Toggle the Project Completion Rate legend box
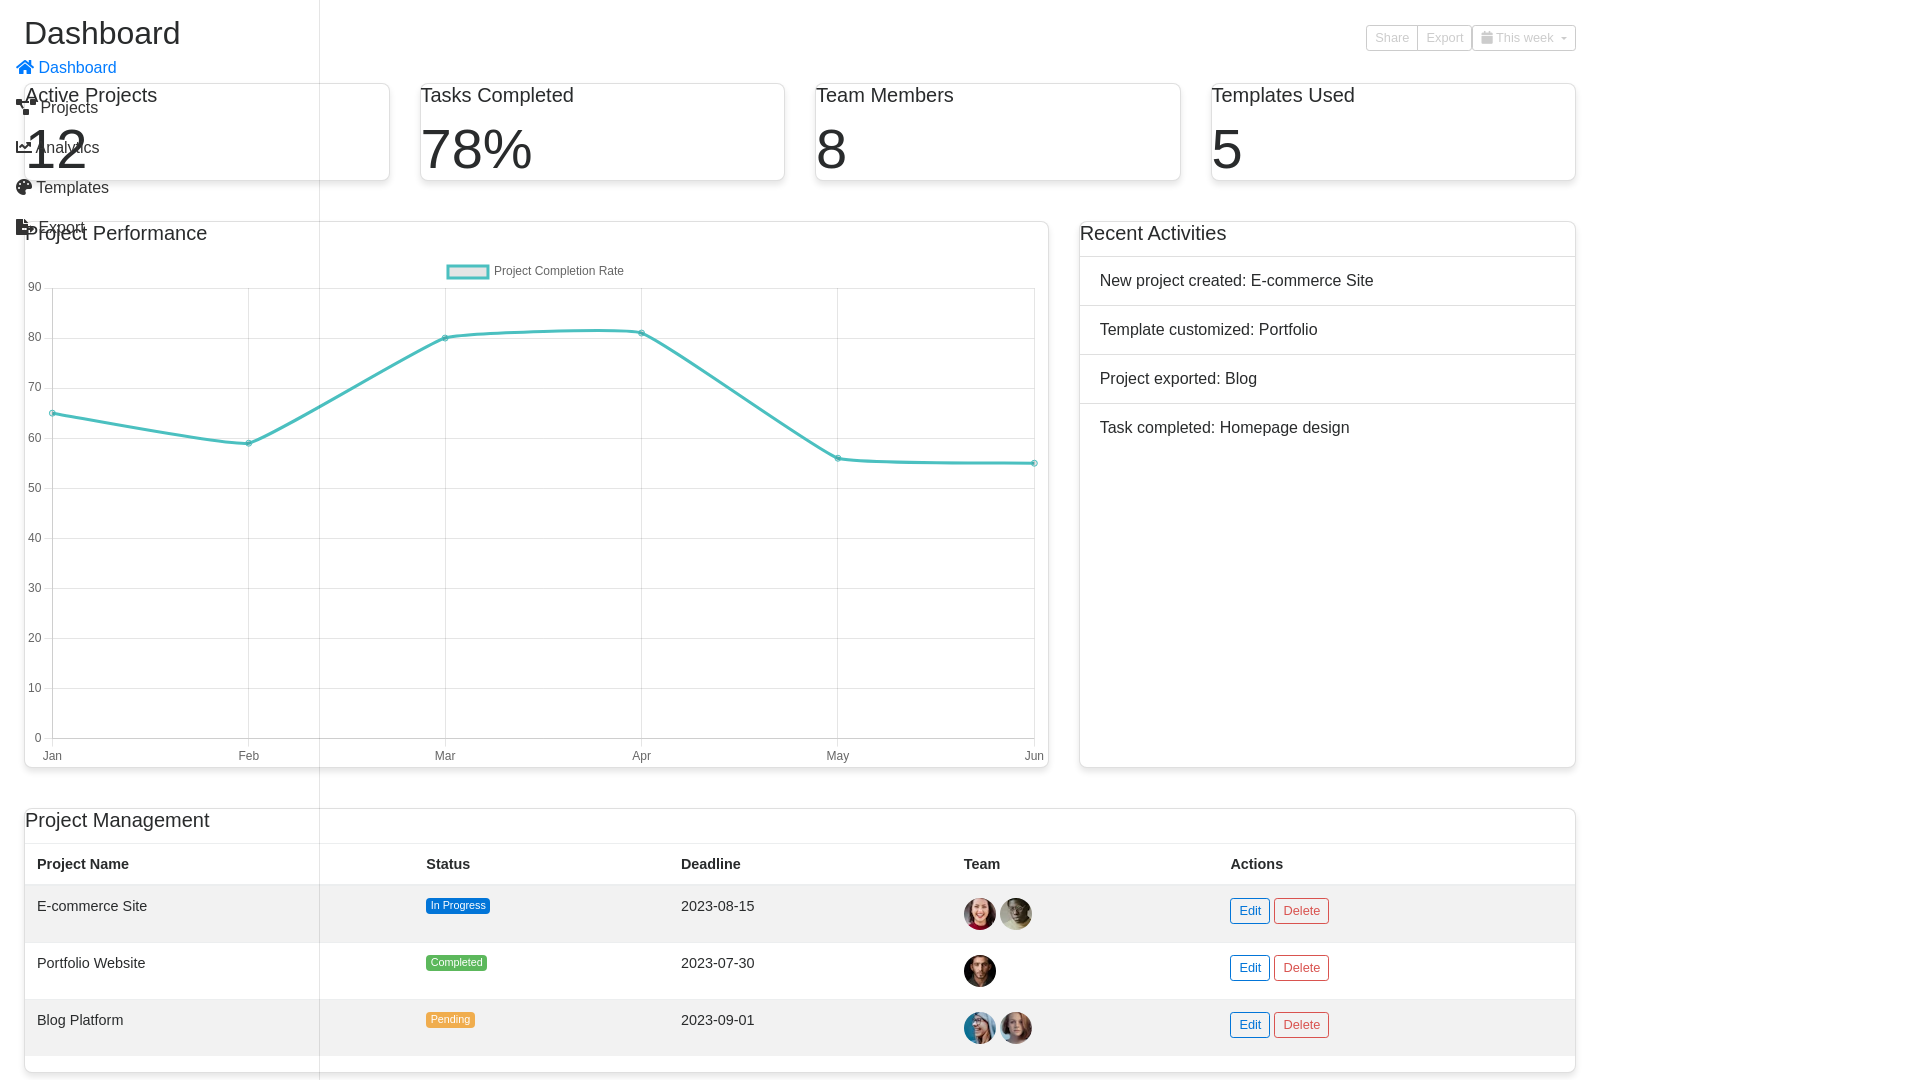This screenshot has height=1080, width=1920. [468, 272]
